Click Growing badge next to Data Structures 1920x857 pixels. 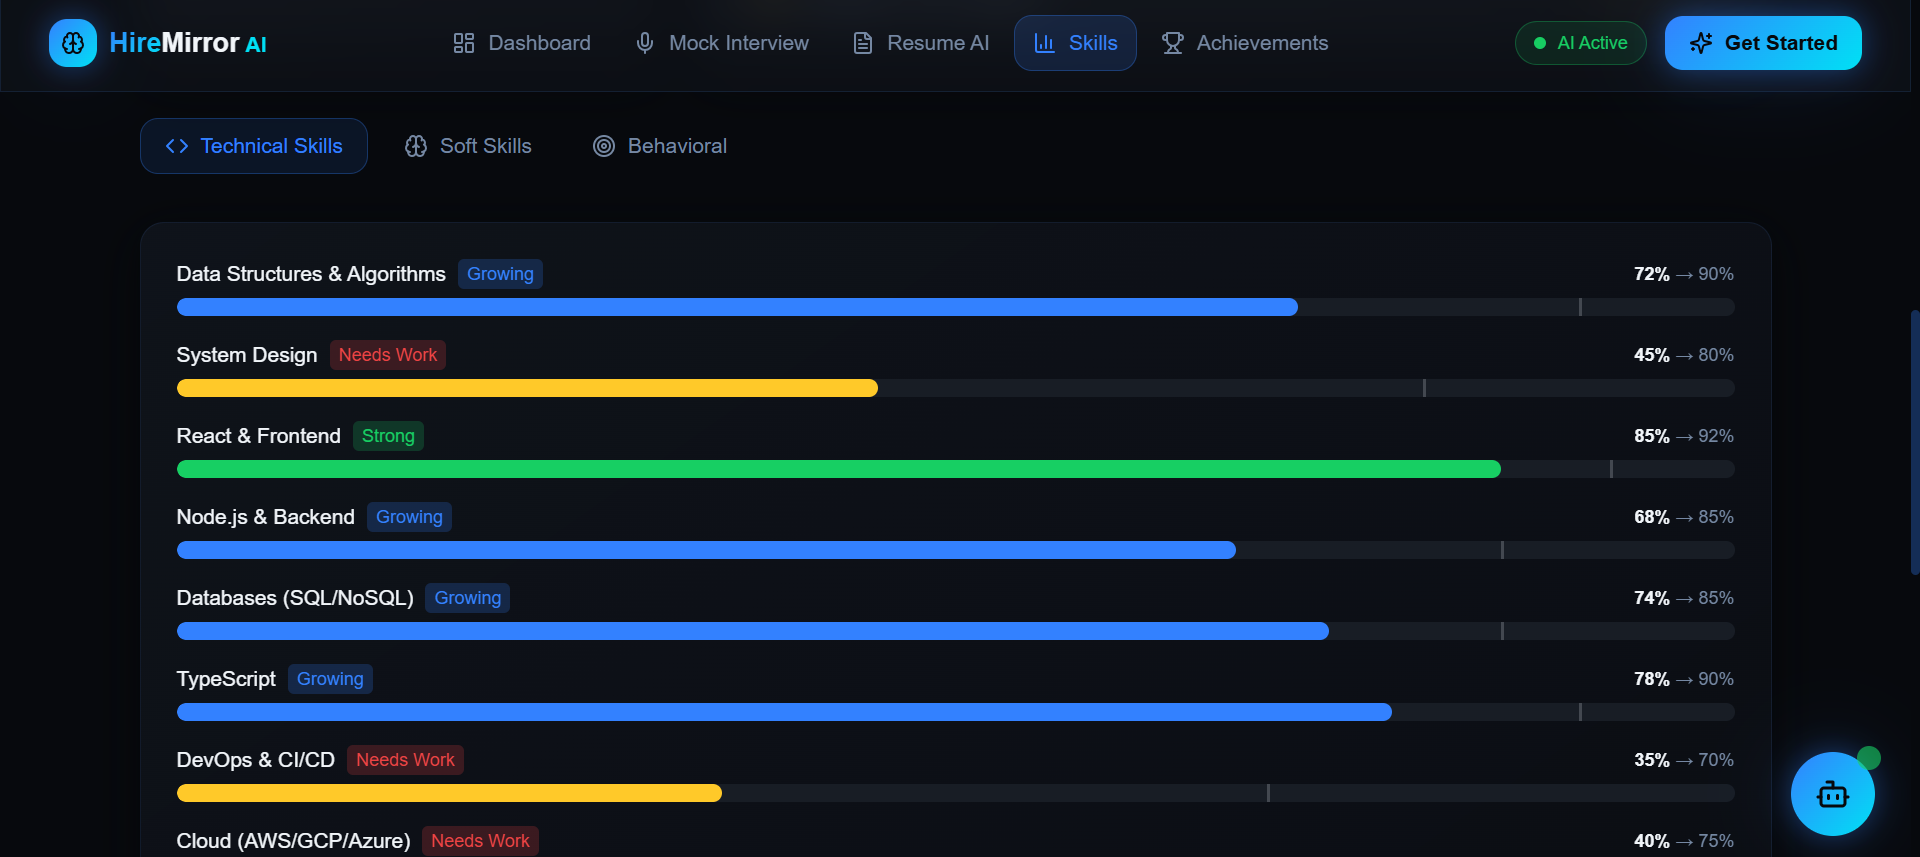click(x=500, y=274)
